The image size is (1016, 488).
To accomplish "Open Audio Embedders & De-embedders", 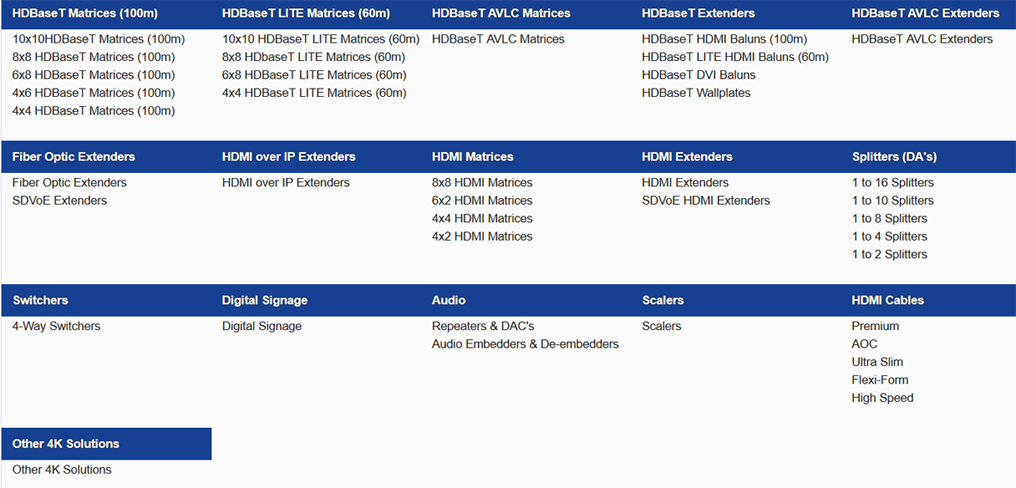I will pos(525,344).
